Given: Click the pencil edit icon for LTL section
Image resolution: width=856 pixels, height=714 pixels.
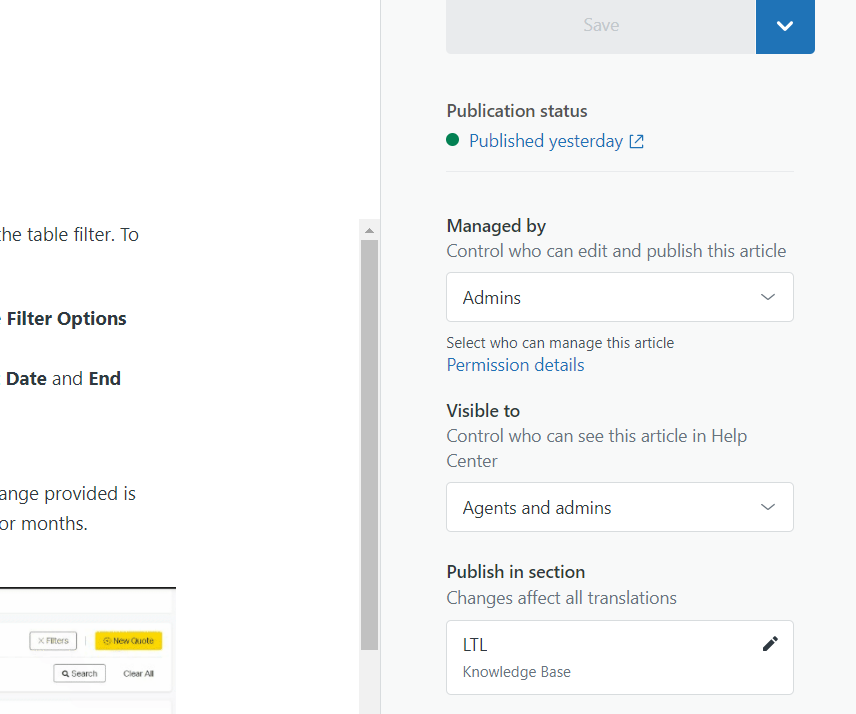Looking at the screenshot, I should point(770,644).
